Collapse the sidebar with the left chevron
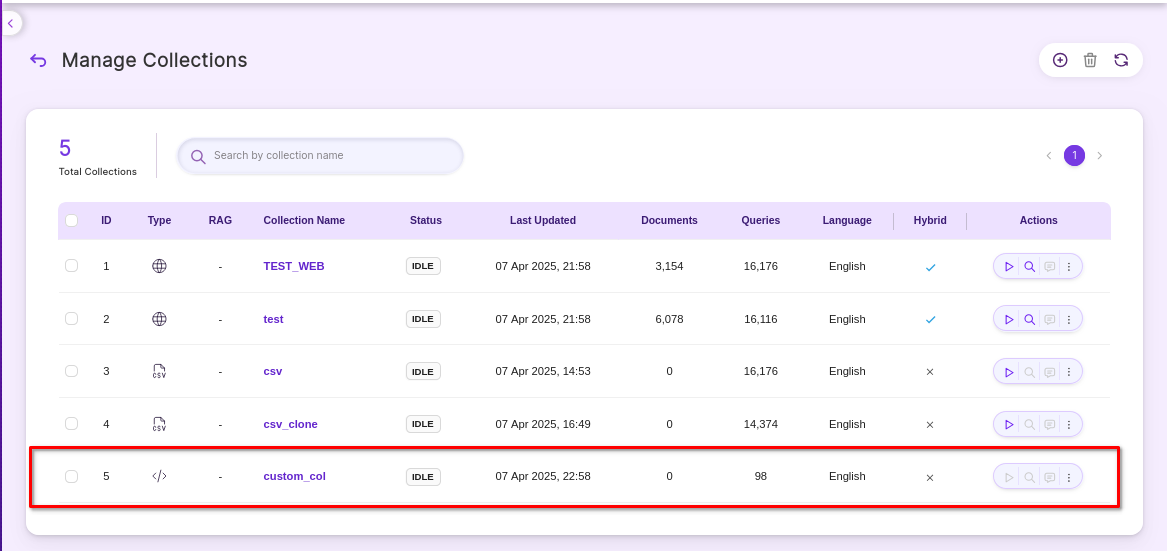This screenshot has width=1168, height=551. point(10,24)
